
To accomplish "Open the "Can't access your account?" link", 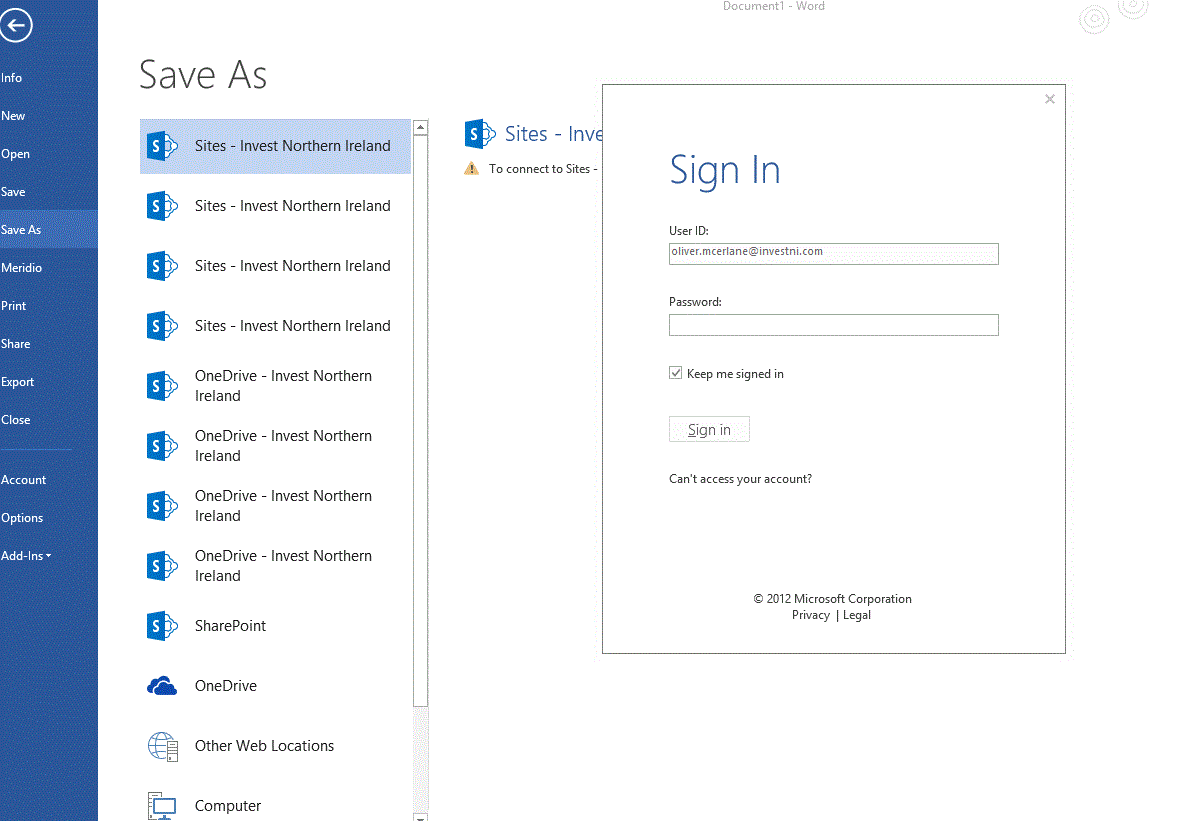I will 740,478.
